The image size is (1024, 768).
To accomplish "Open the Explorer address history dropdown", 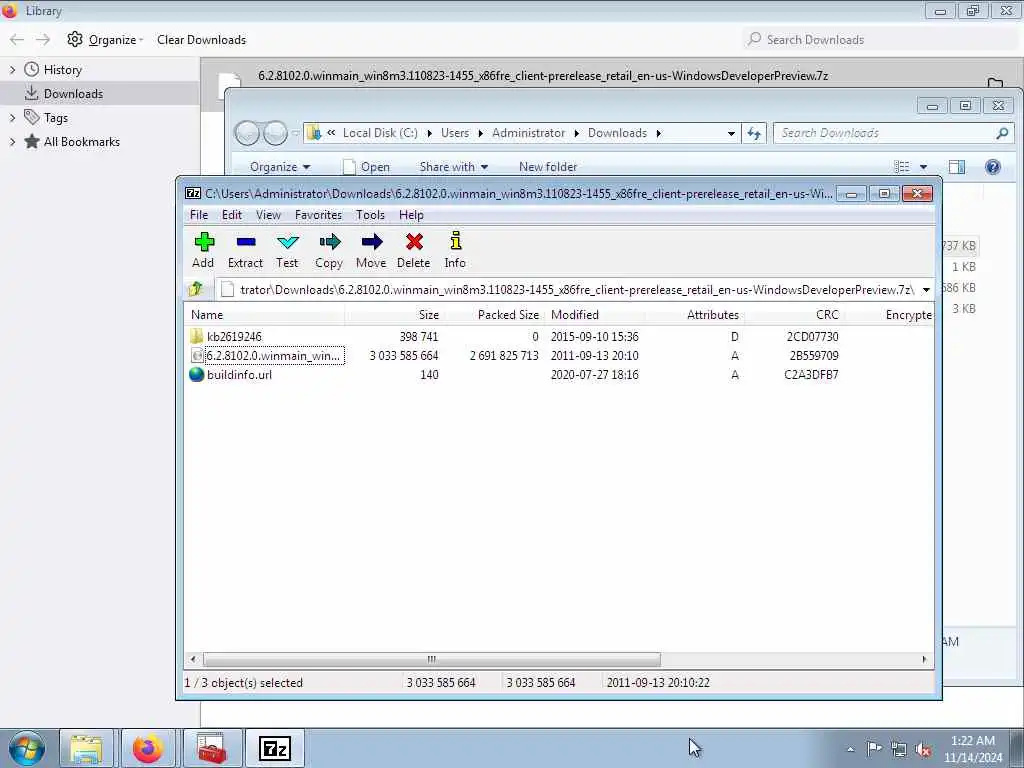I will [731, 133].
